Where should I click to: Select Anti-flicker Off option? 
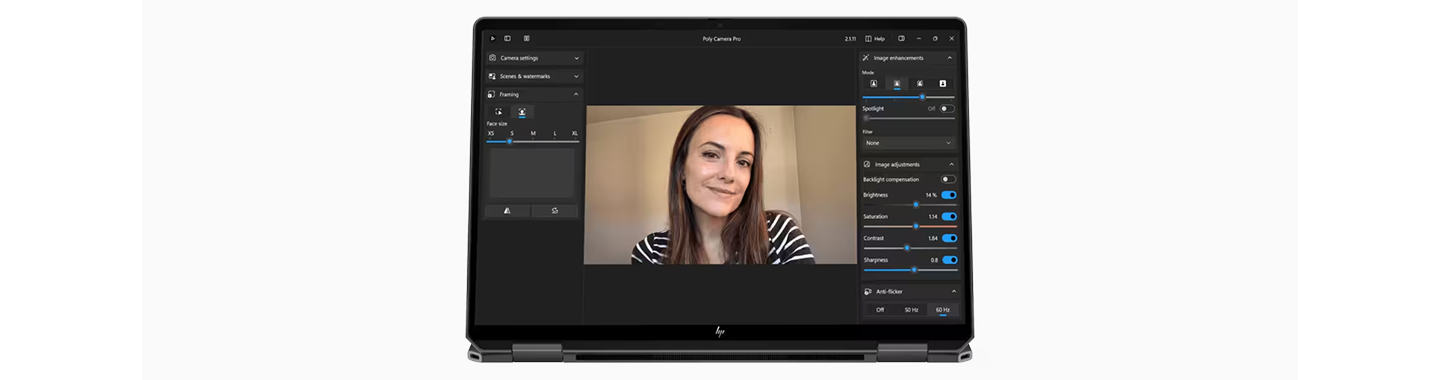click(880, 310)
